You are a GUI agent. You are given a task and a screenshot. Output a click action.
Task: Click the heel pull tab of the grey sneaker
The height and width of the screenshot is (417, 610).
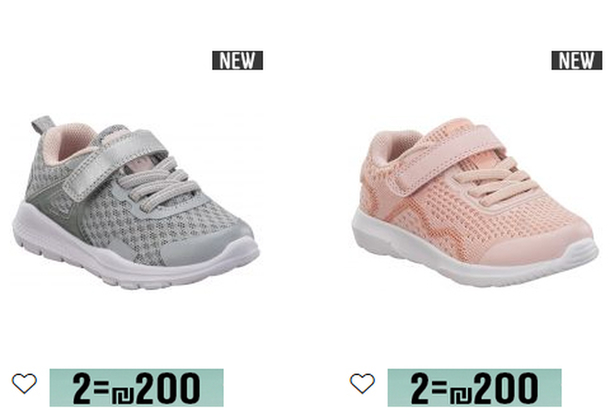42,125
